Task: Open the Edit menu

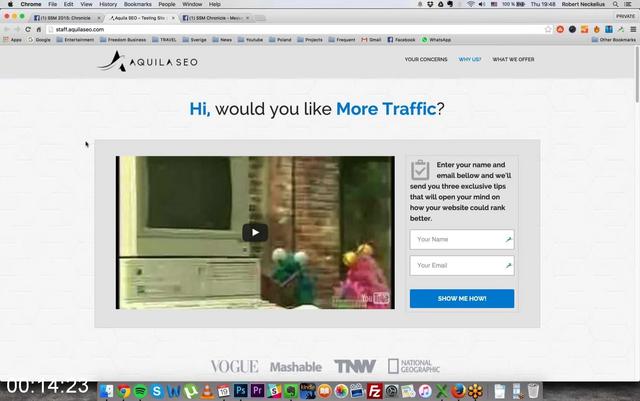Action: pos(69,4)
